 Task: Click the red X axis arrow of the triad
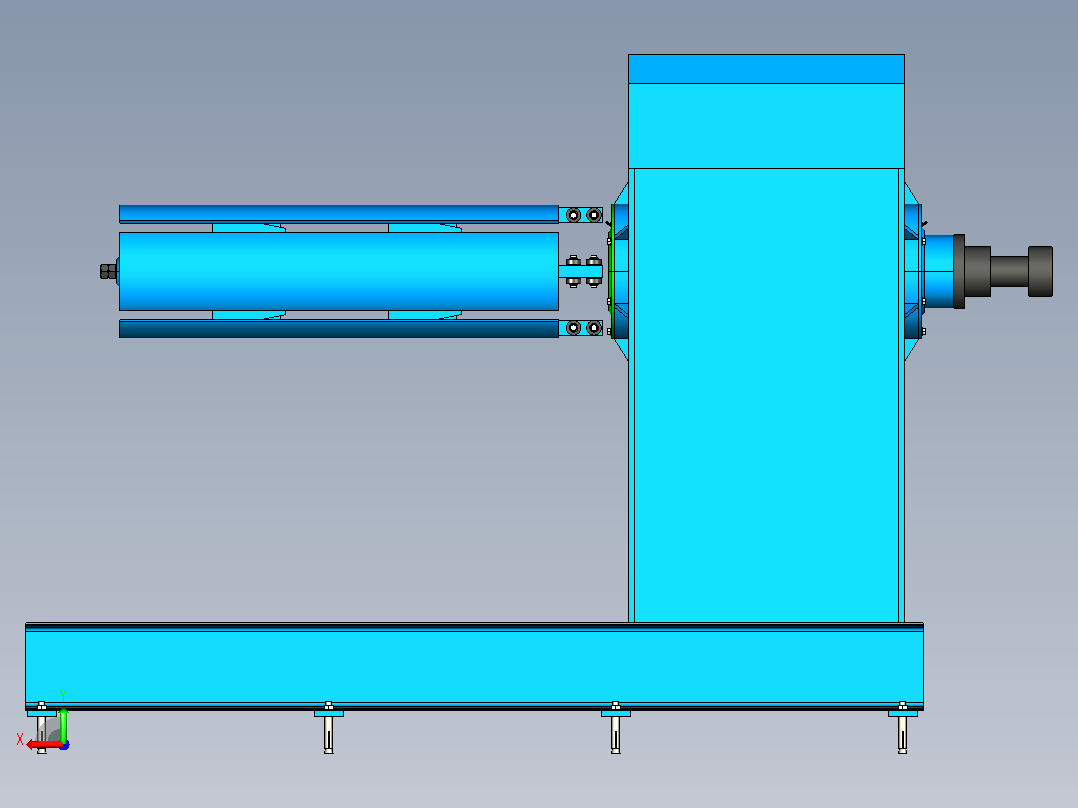click(44, 745)
